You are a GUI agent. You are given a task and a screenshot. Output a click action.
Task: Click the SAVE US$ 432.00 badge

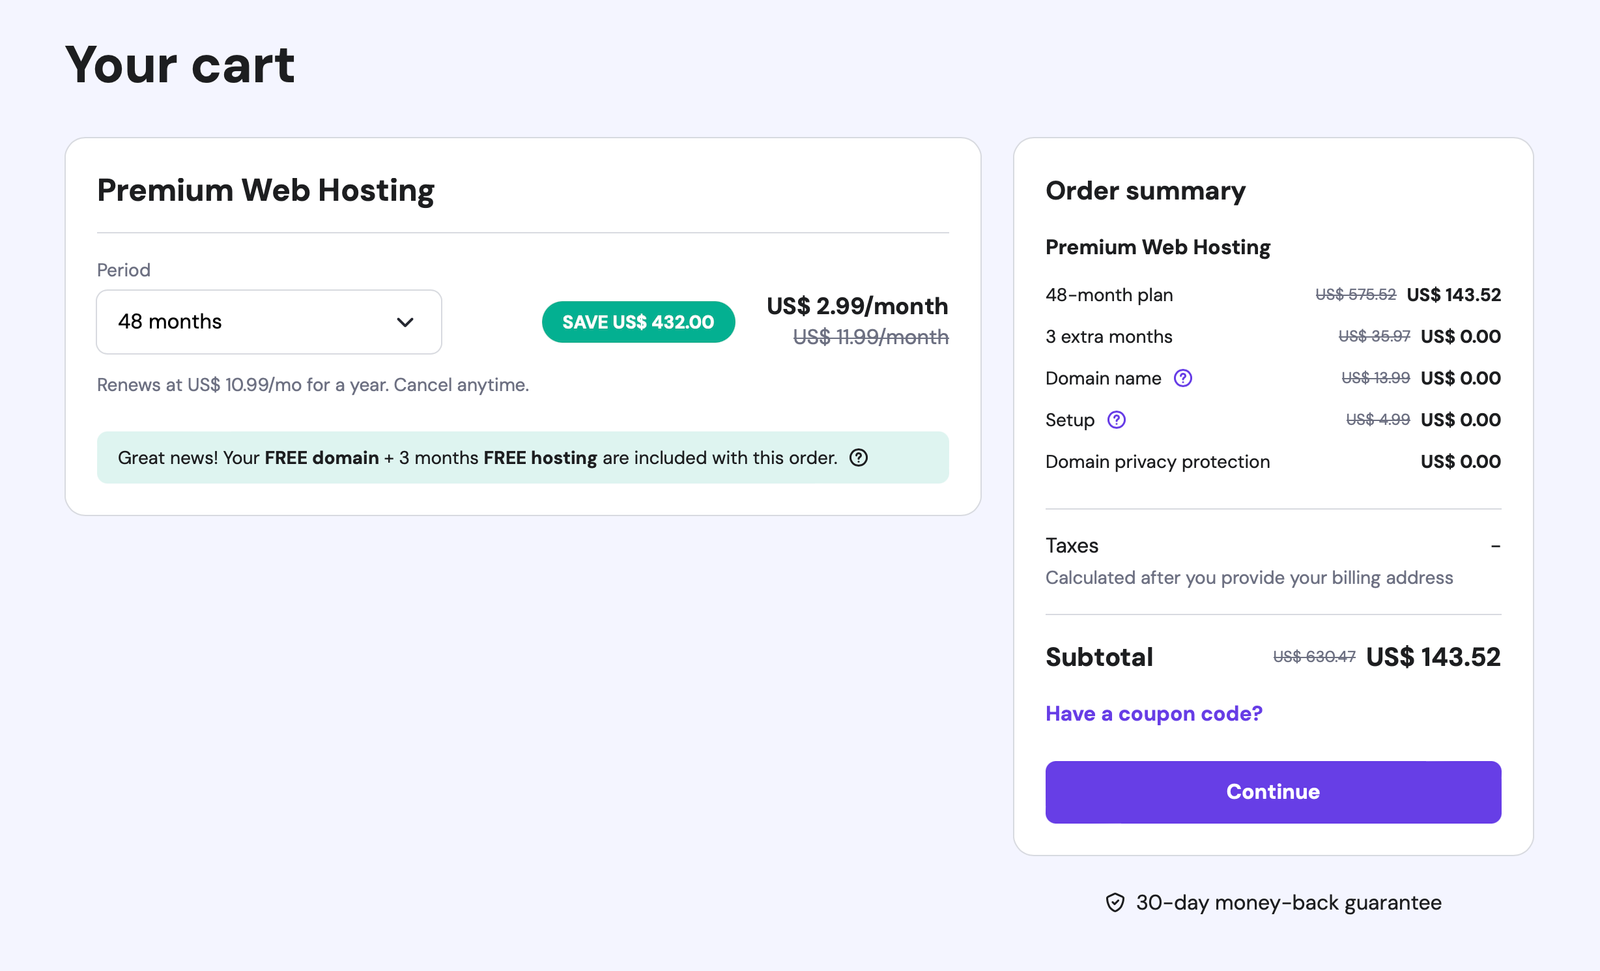tap(638, 322)
